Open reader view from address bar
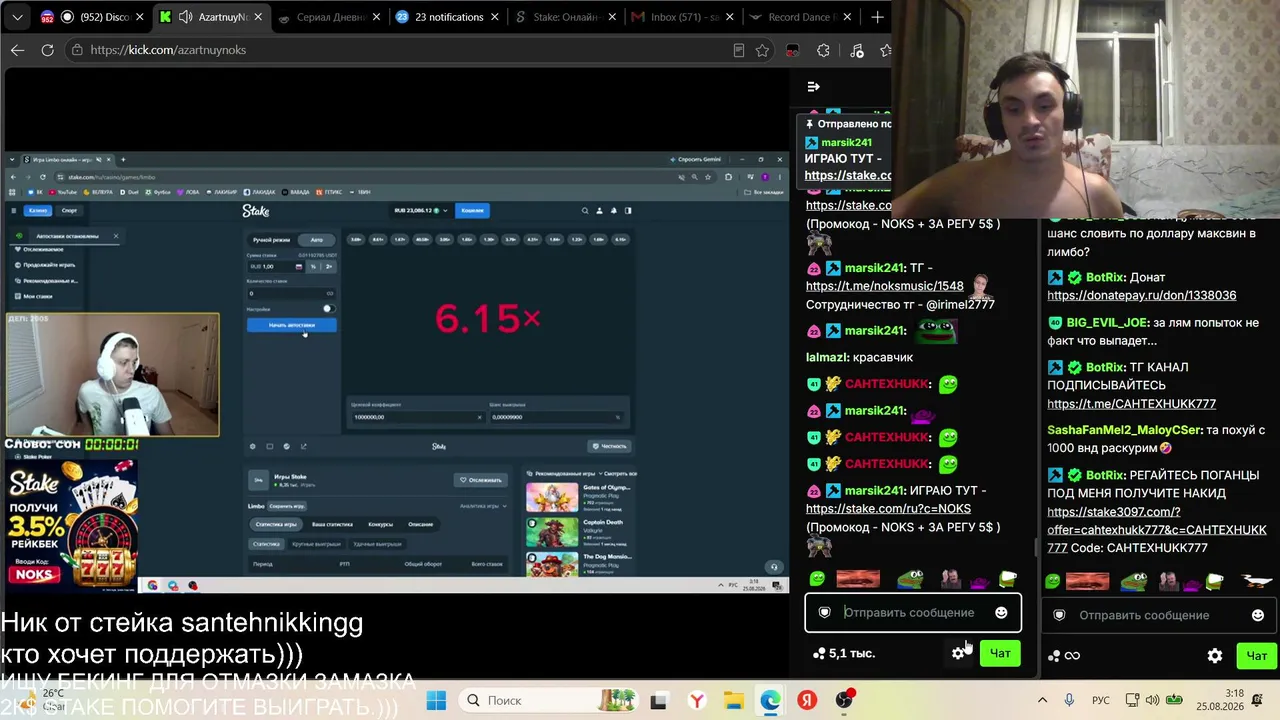 pyautogui.click(x=739, y=50)
